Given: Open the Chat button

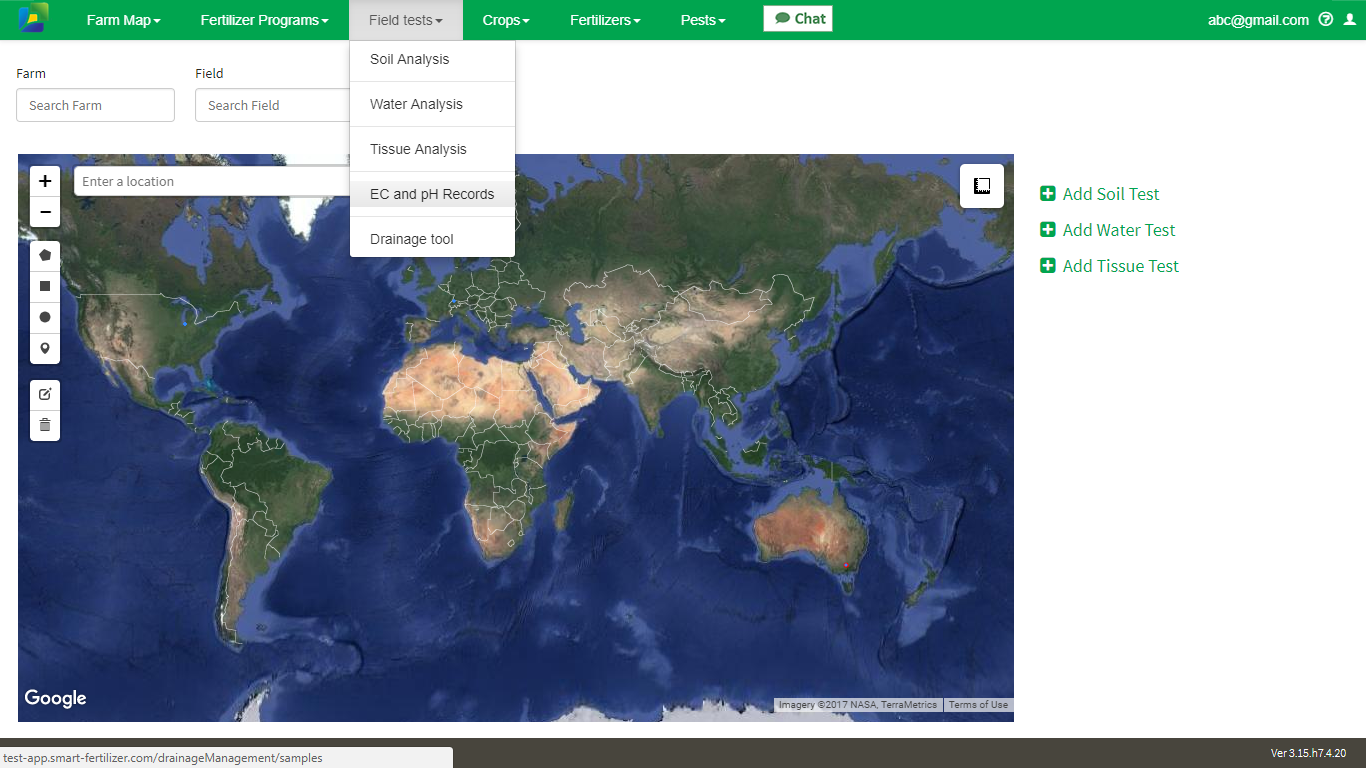Looking at the screenshot, I should (x=798, y=18).
